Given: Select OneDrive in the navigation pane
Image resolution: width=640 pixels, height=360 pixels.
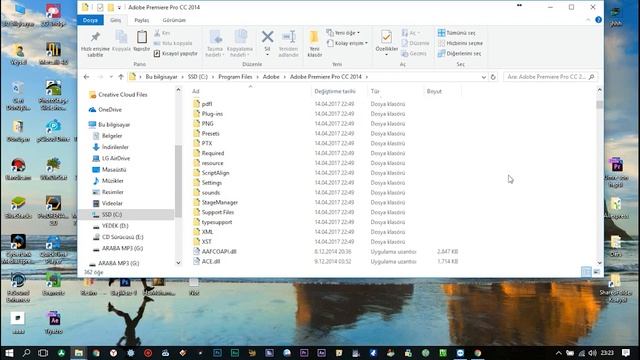Looking at the screenshot, I should [x=105, y=110].
